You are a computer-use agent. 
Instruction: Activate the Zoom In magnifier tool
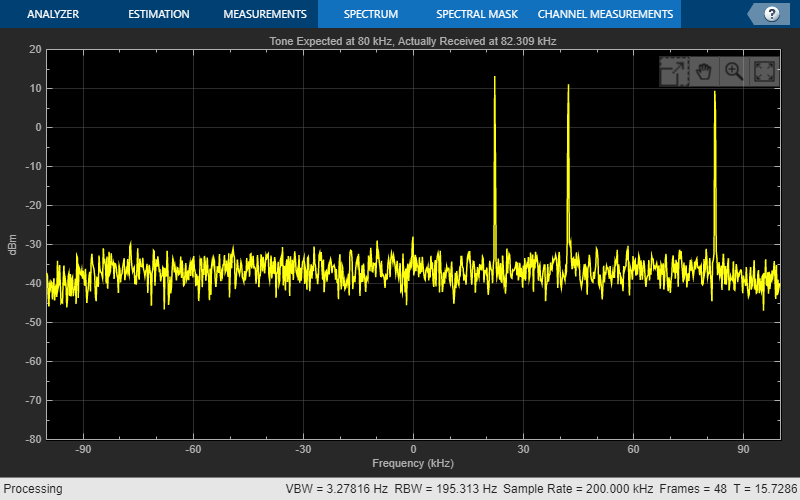click(733, 71)
